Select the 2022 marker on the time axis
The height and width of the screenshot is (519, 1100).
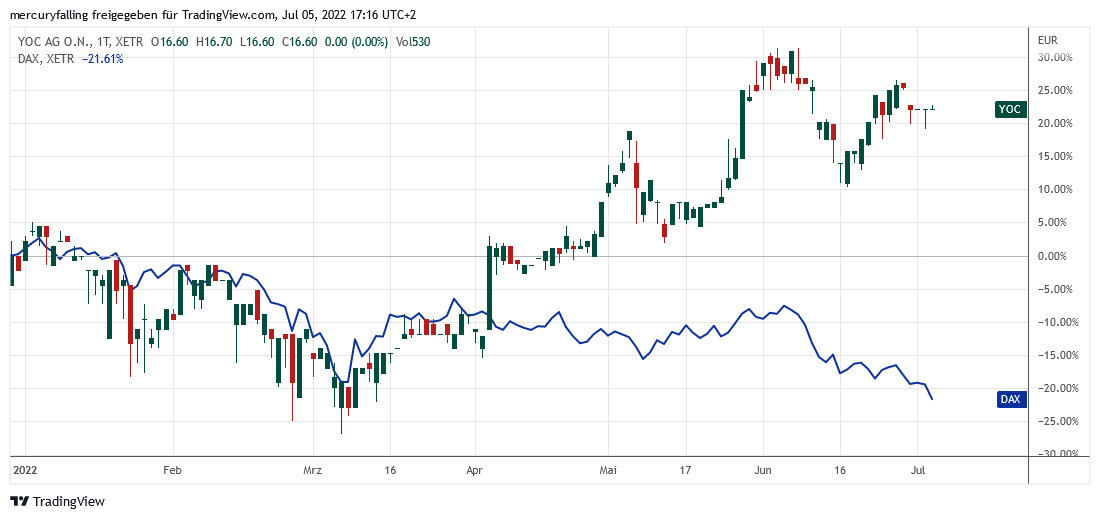(23, 468)
